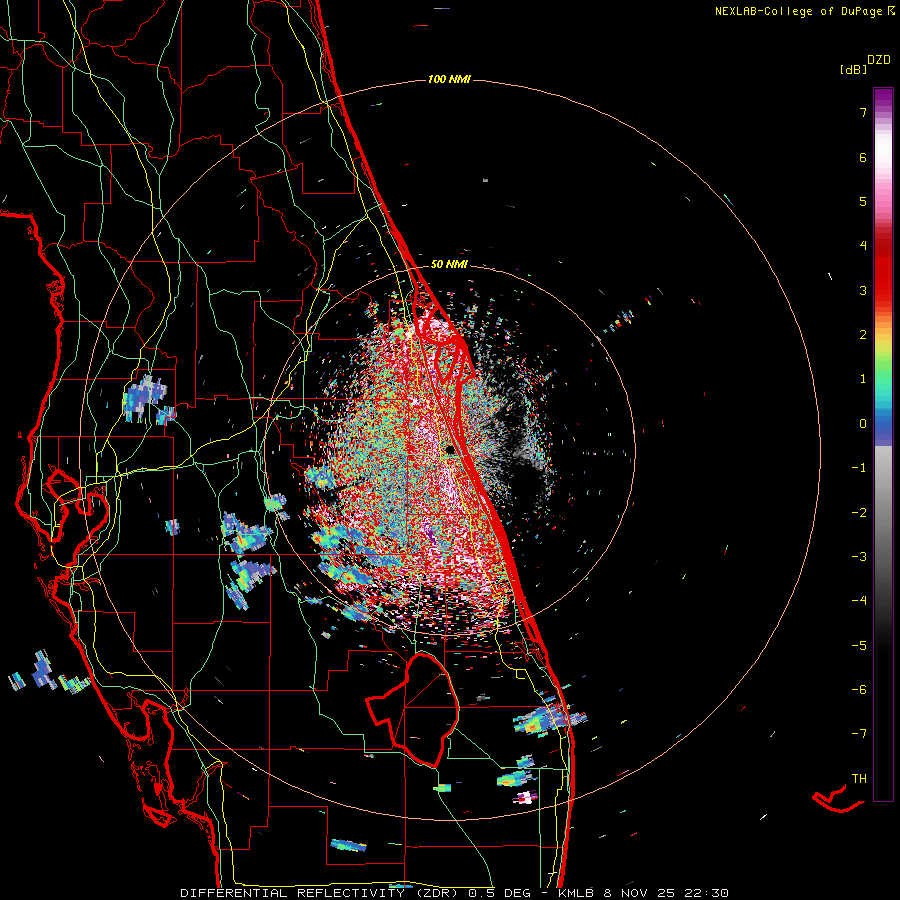The image size is (900, 900).
Task: Click the 22:30 timestamp
Action: tap(708, 893)
